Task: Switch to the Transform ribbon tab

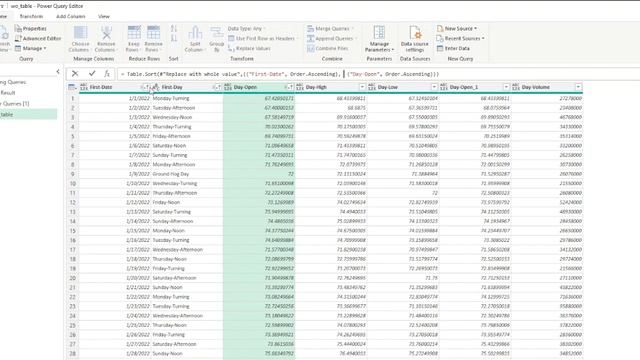Action: 31,16
